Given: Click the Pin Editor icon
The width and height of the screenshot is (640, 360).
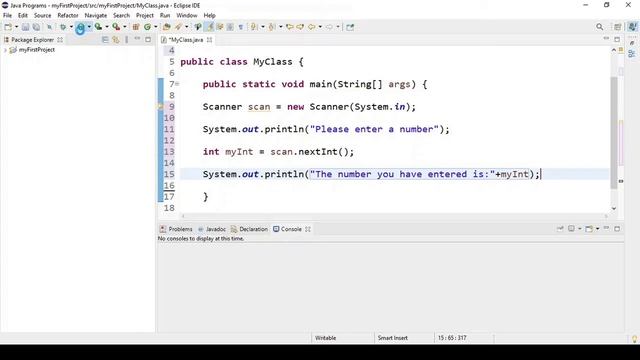Looking at the screenshot, I should [x=350, y=27].
